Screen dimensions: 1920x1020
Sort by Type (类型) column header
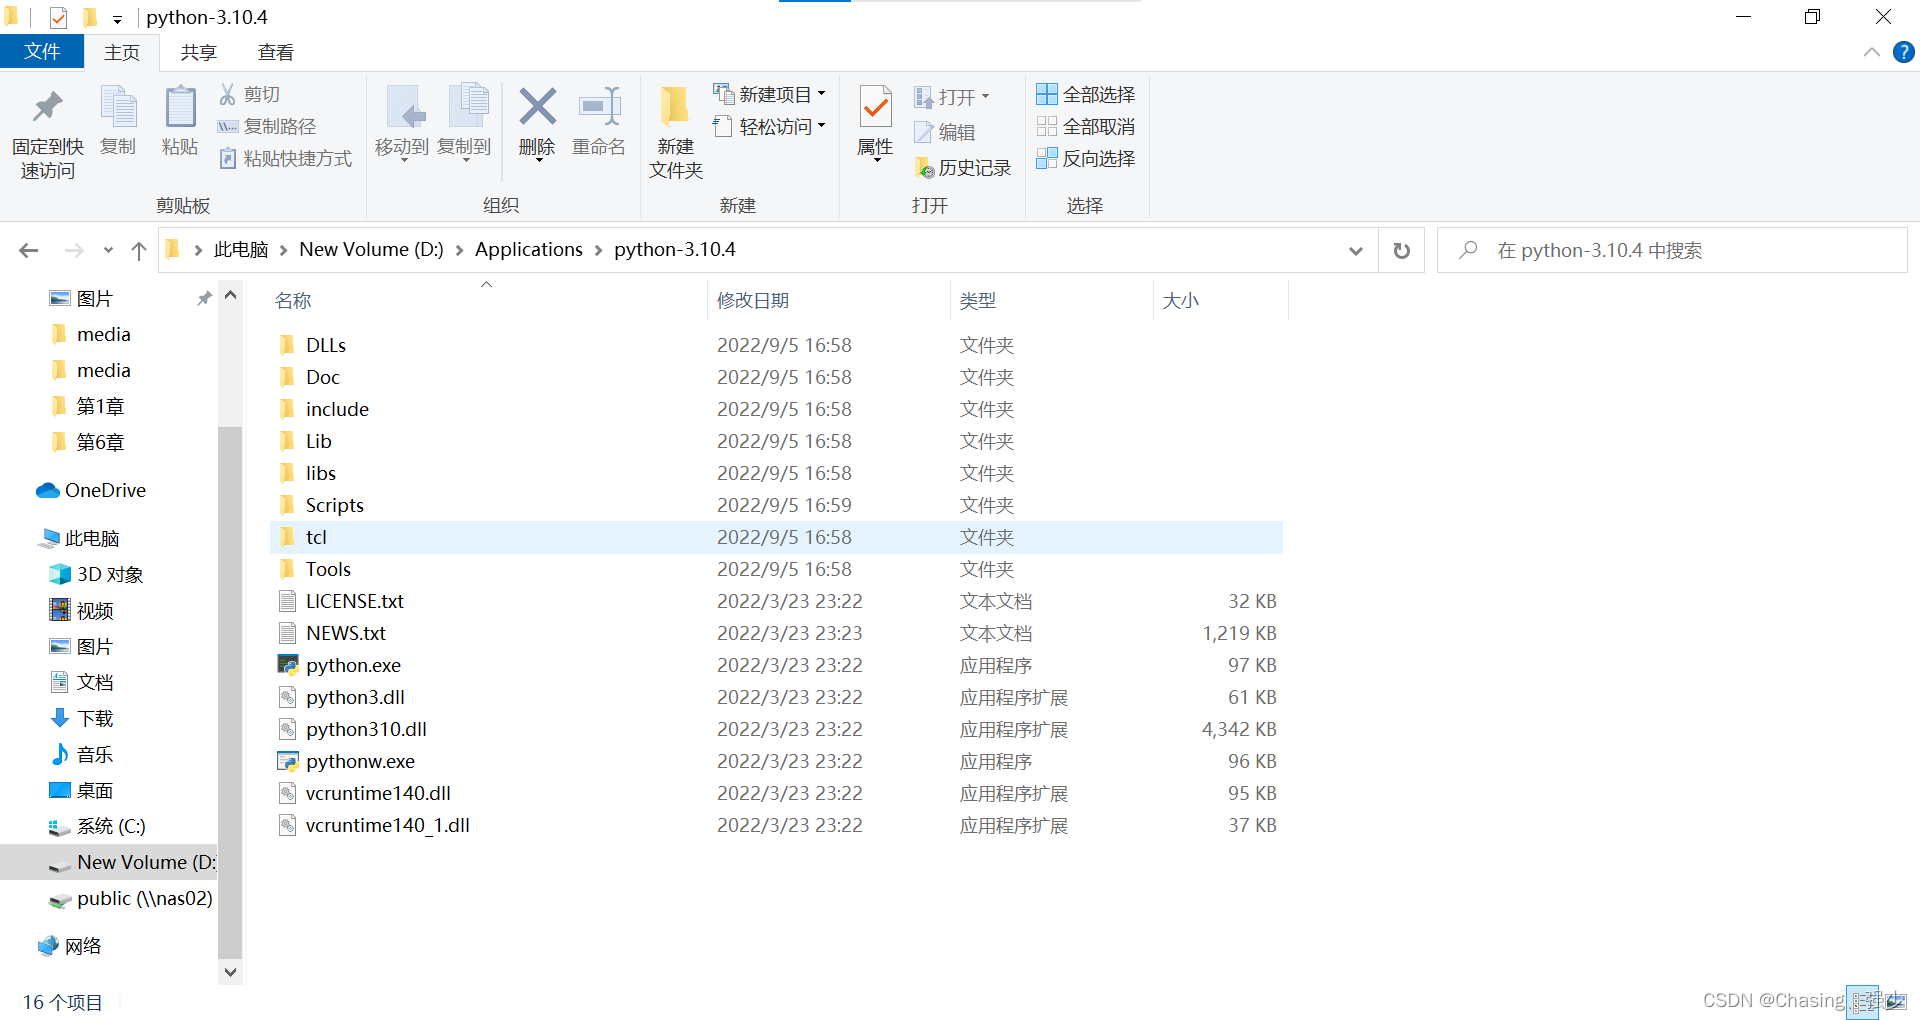pos(977,300)
